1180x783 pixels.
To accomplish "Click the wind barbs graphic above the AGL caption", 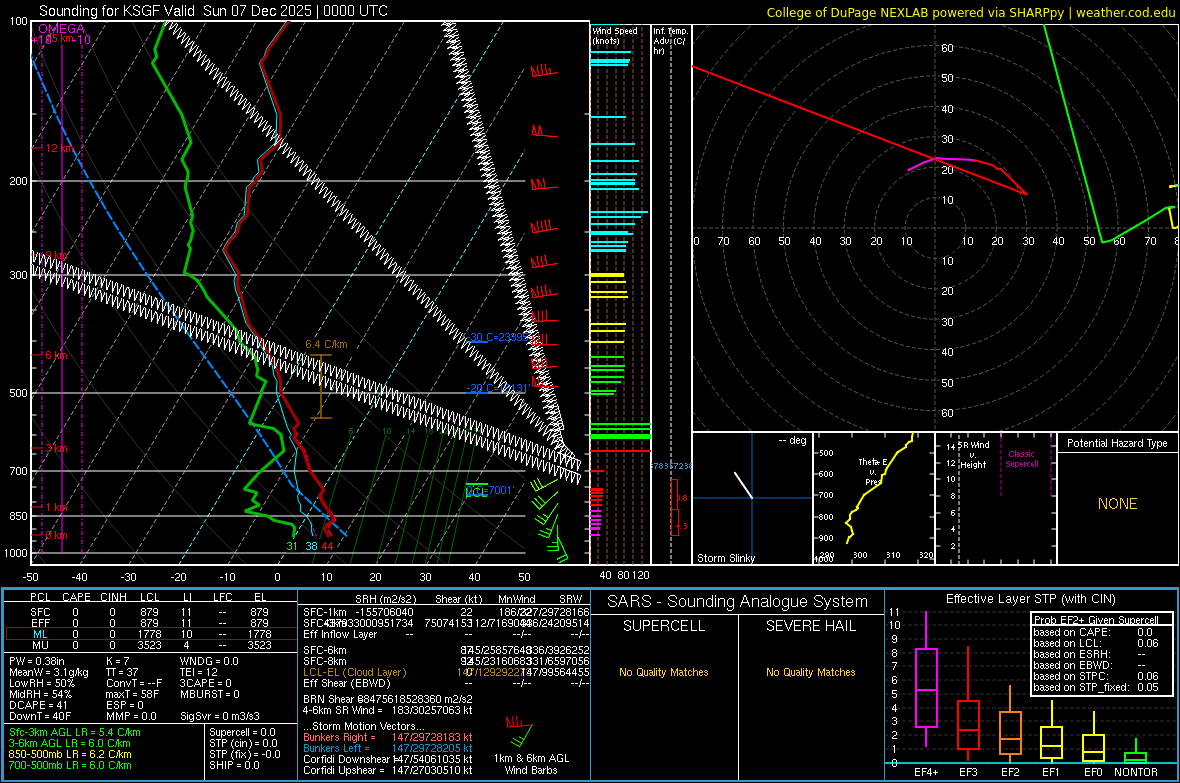I will point(520,732).
